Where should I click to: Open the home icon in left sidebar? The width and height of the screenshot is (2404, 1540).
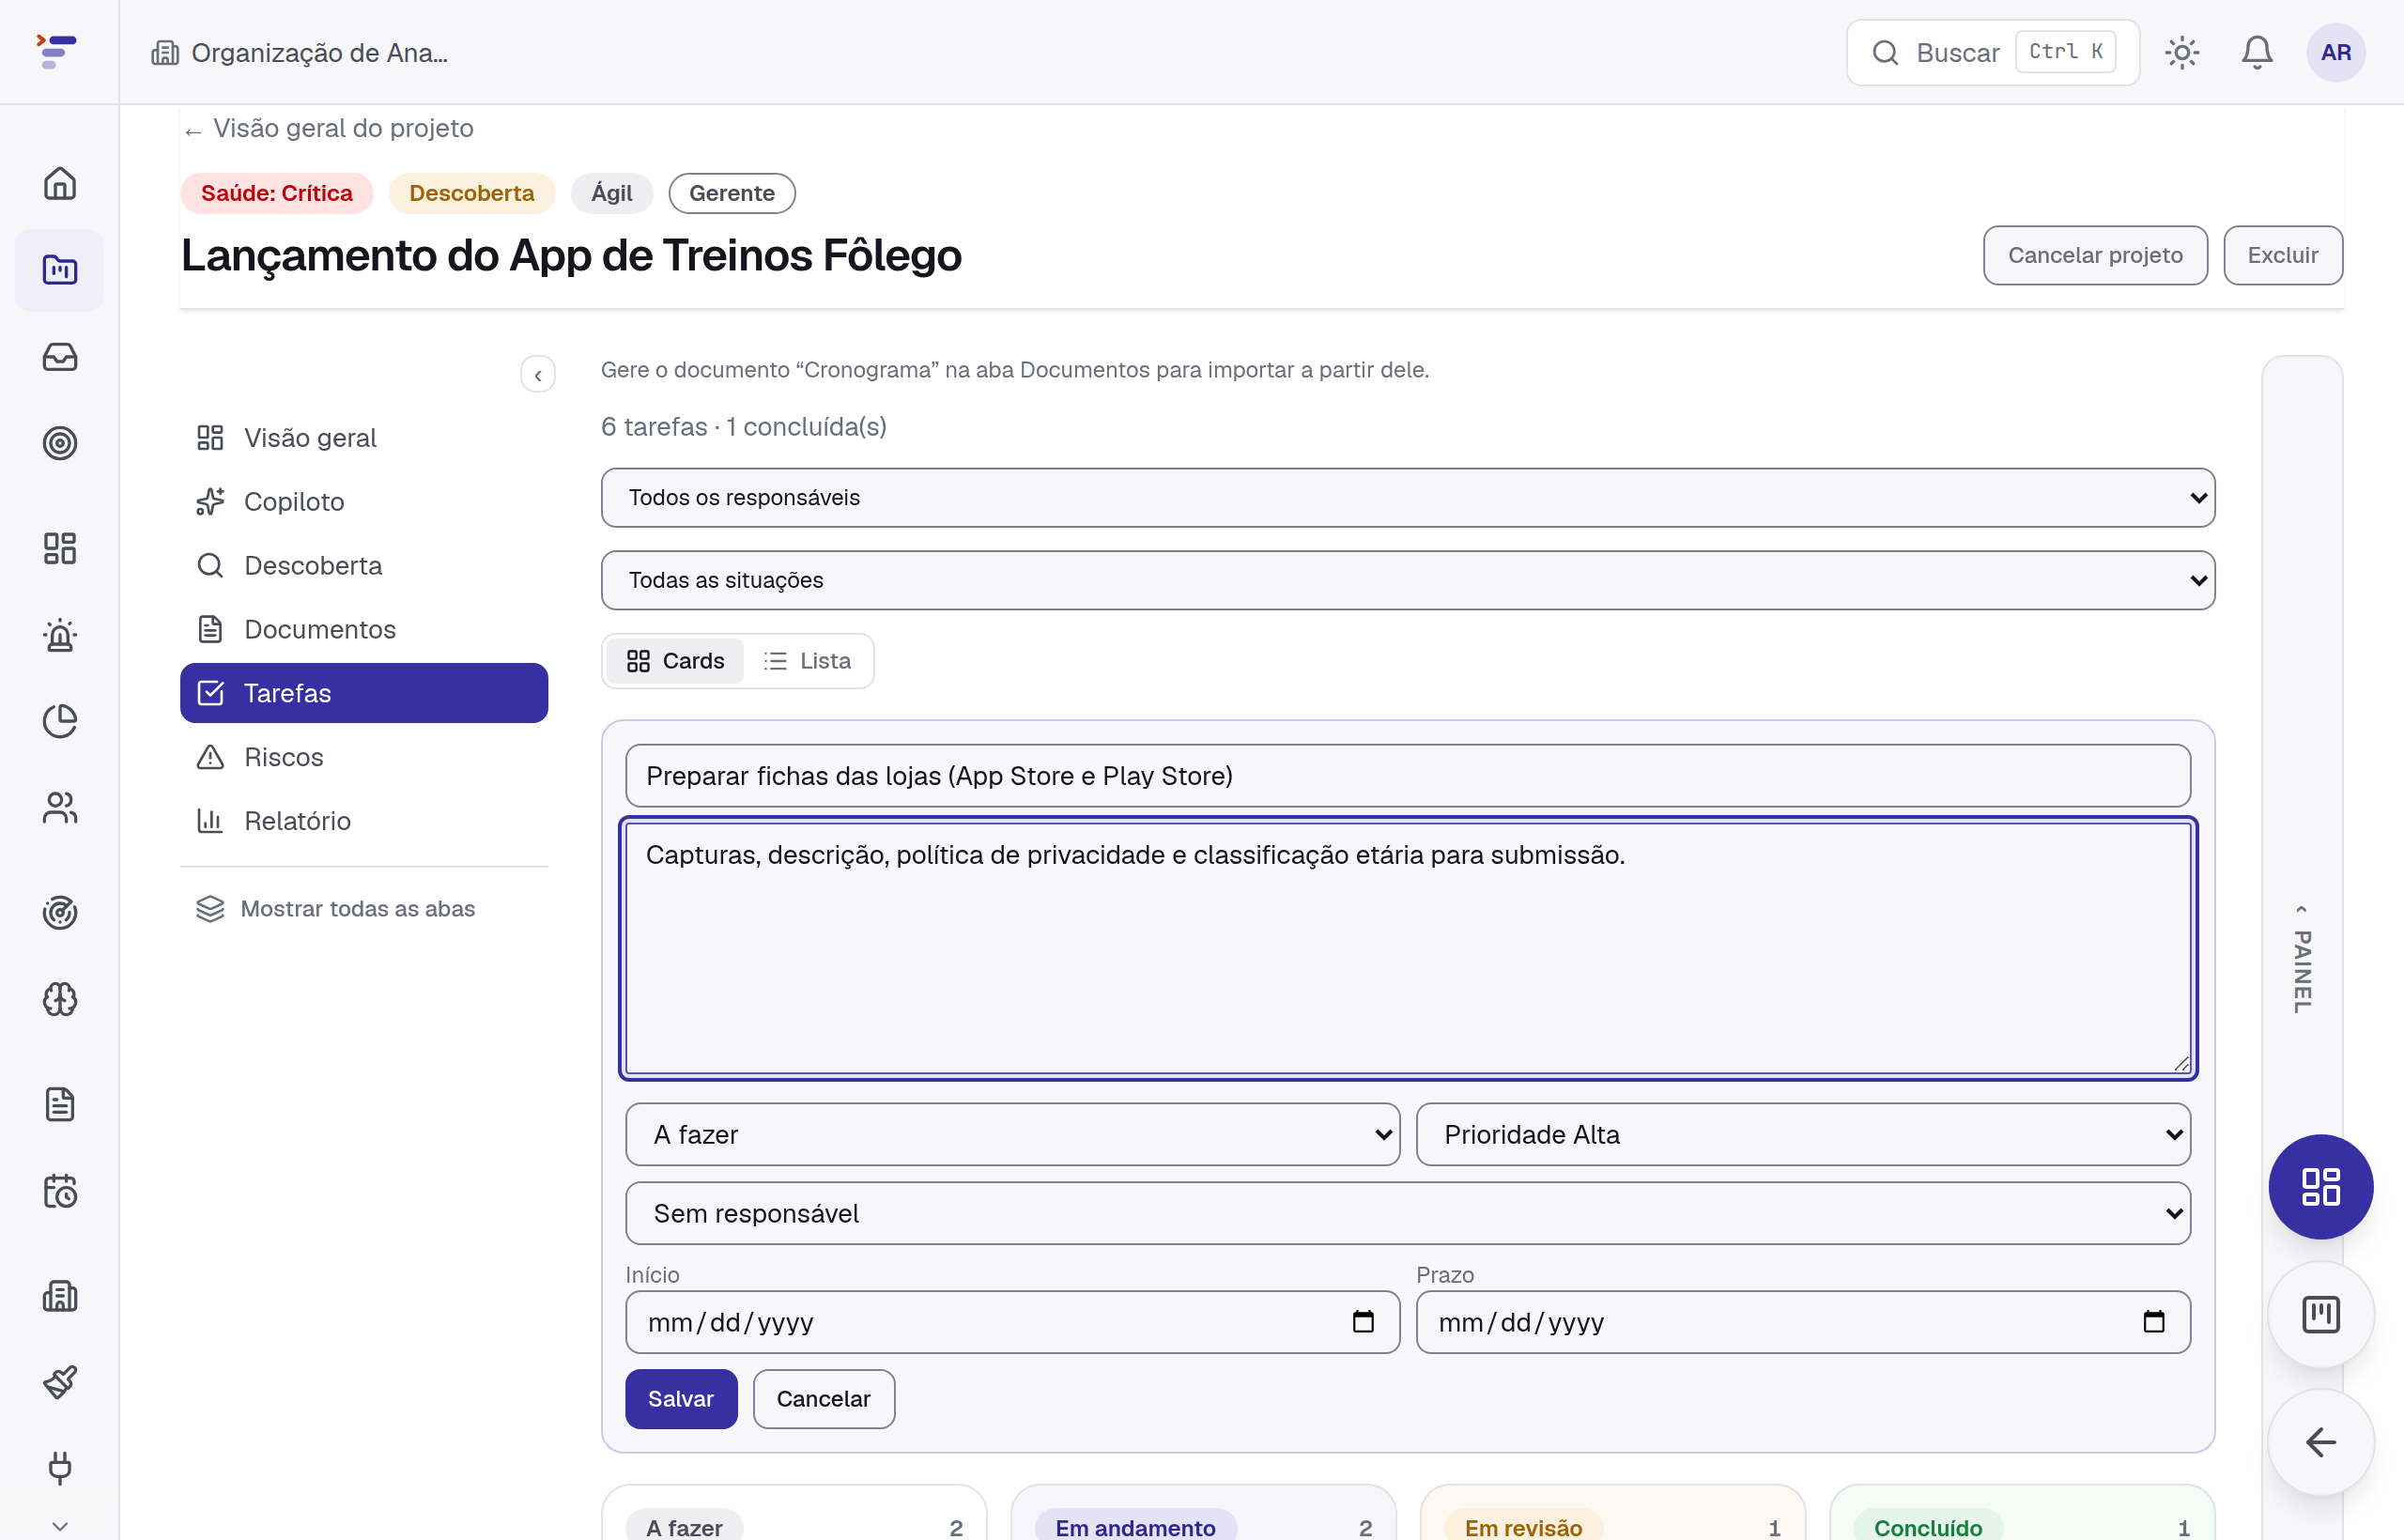[60, 183]
